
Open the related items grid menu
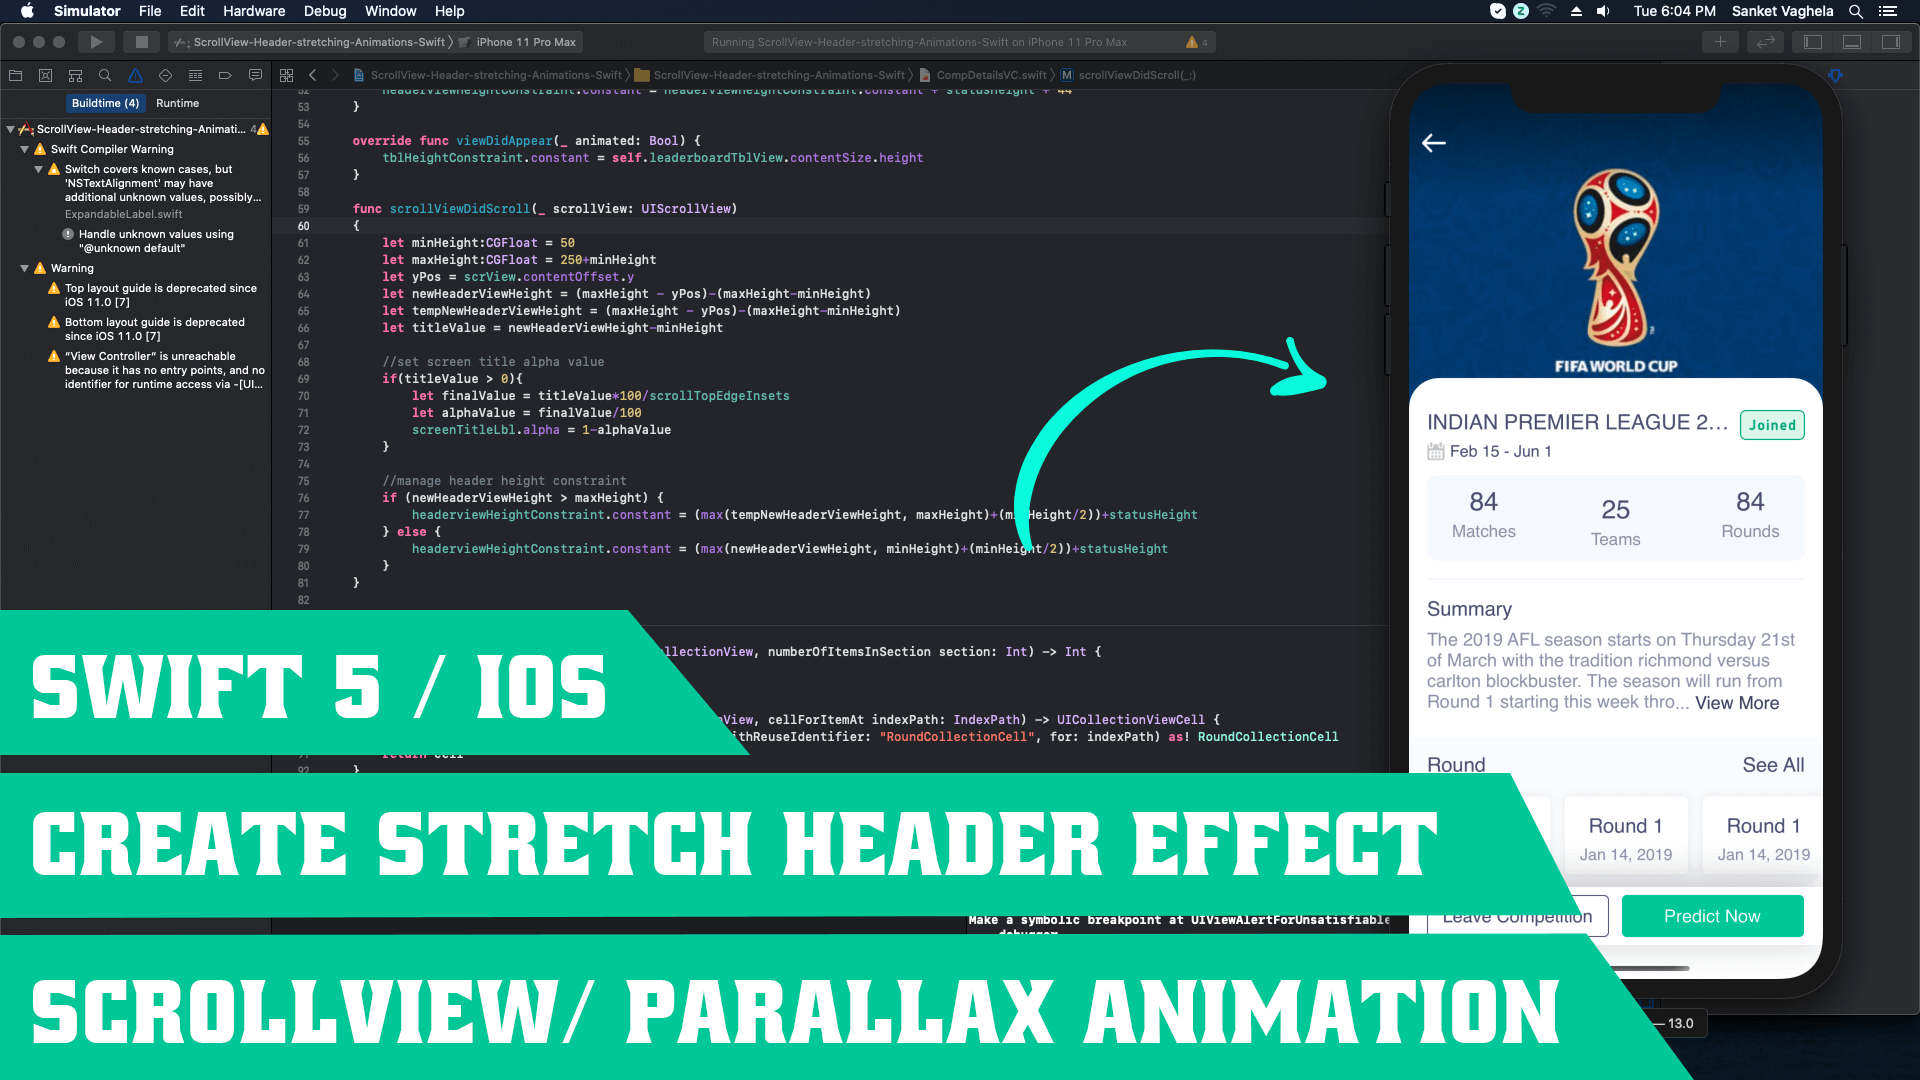(286, 75)
